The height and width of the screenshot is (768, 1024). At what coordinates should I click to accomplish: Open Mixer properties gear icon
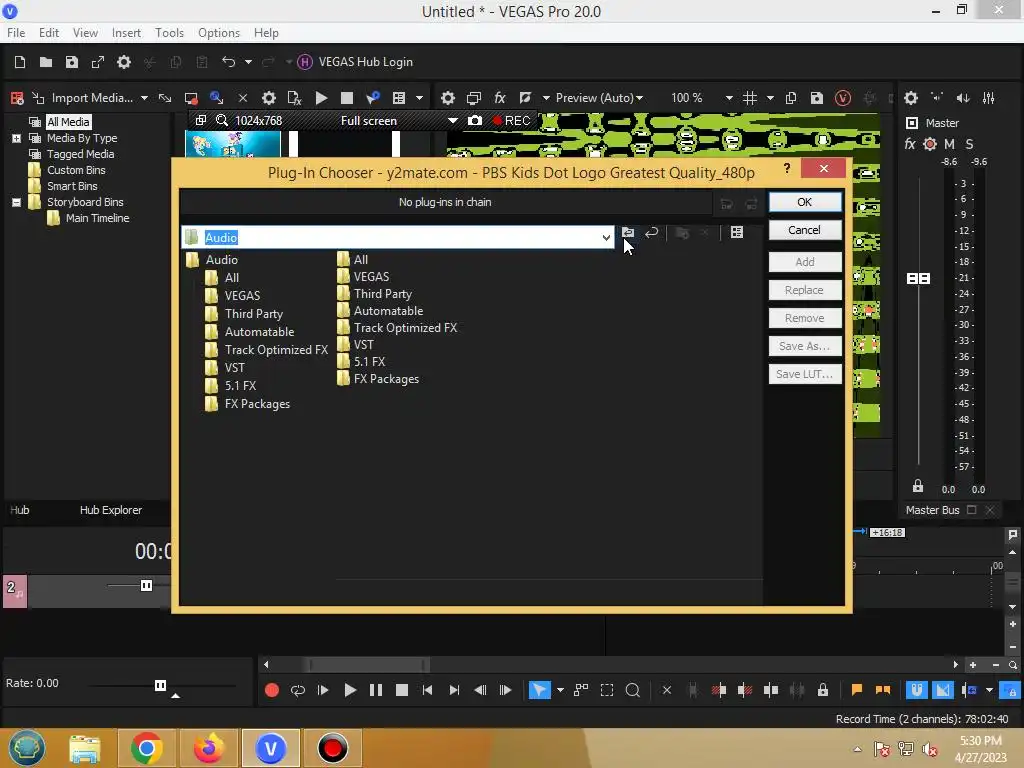911,98
